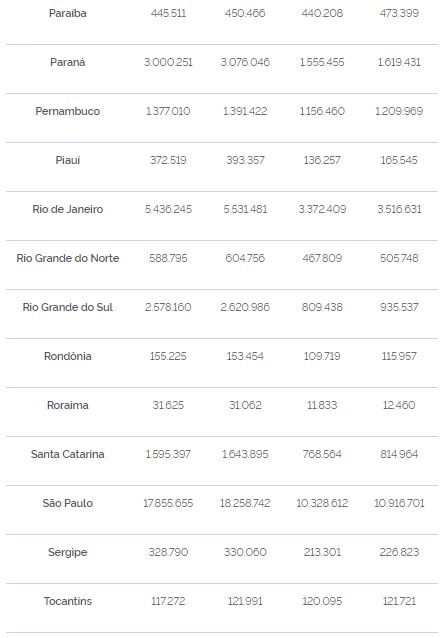Click Paraná value 3.076.046

click(x=245, y=62)
